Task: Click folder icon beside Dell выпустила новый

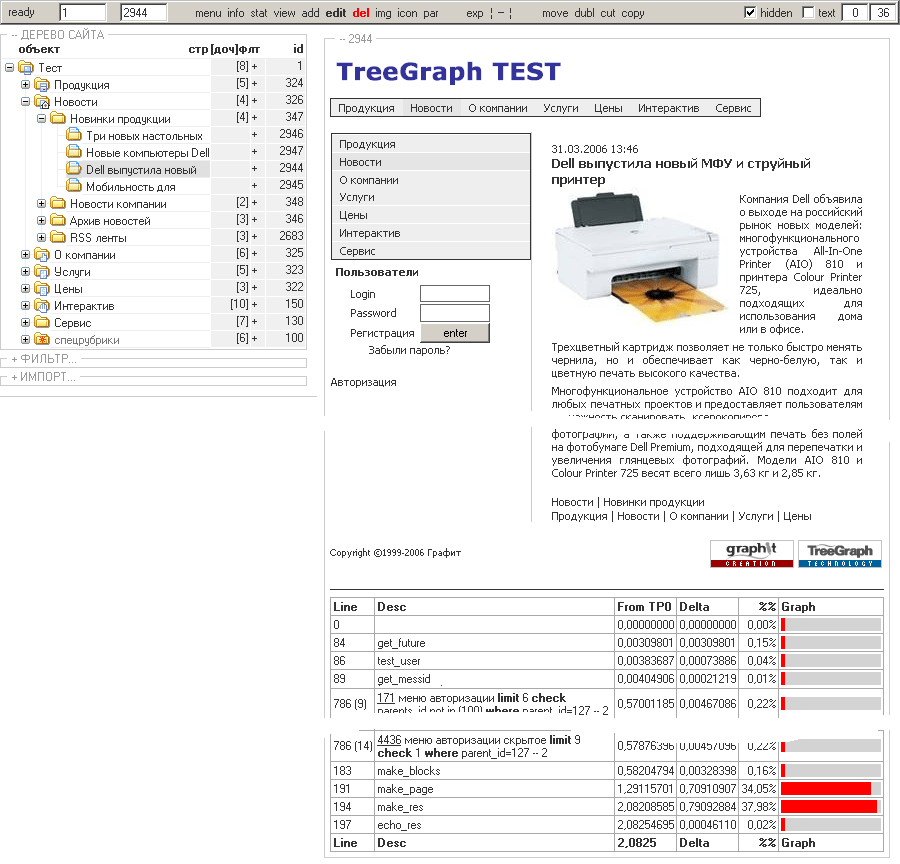Action: (74, 169)
